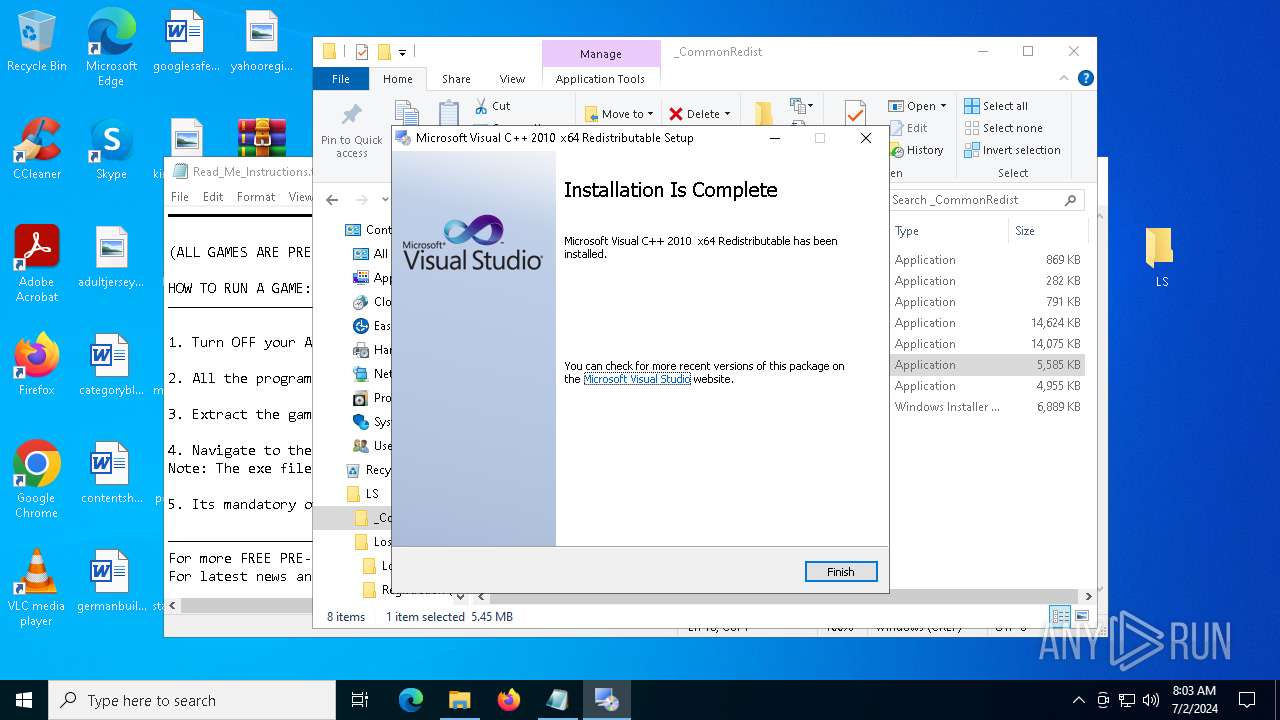The height and width of the screenshot is (720, 1280).
Task: Show hidden system tray icons
Action: pos(1078,700)
